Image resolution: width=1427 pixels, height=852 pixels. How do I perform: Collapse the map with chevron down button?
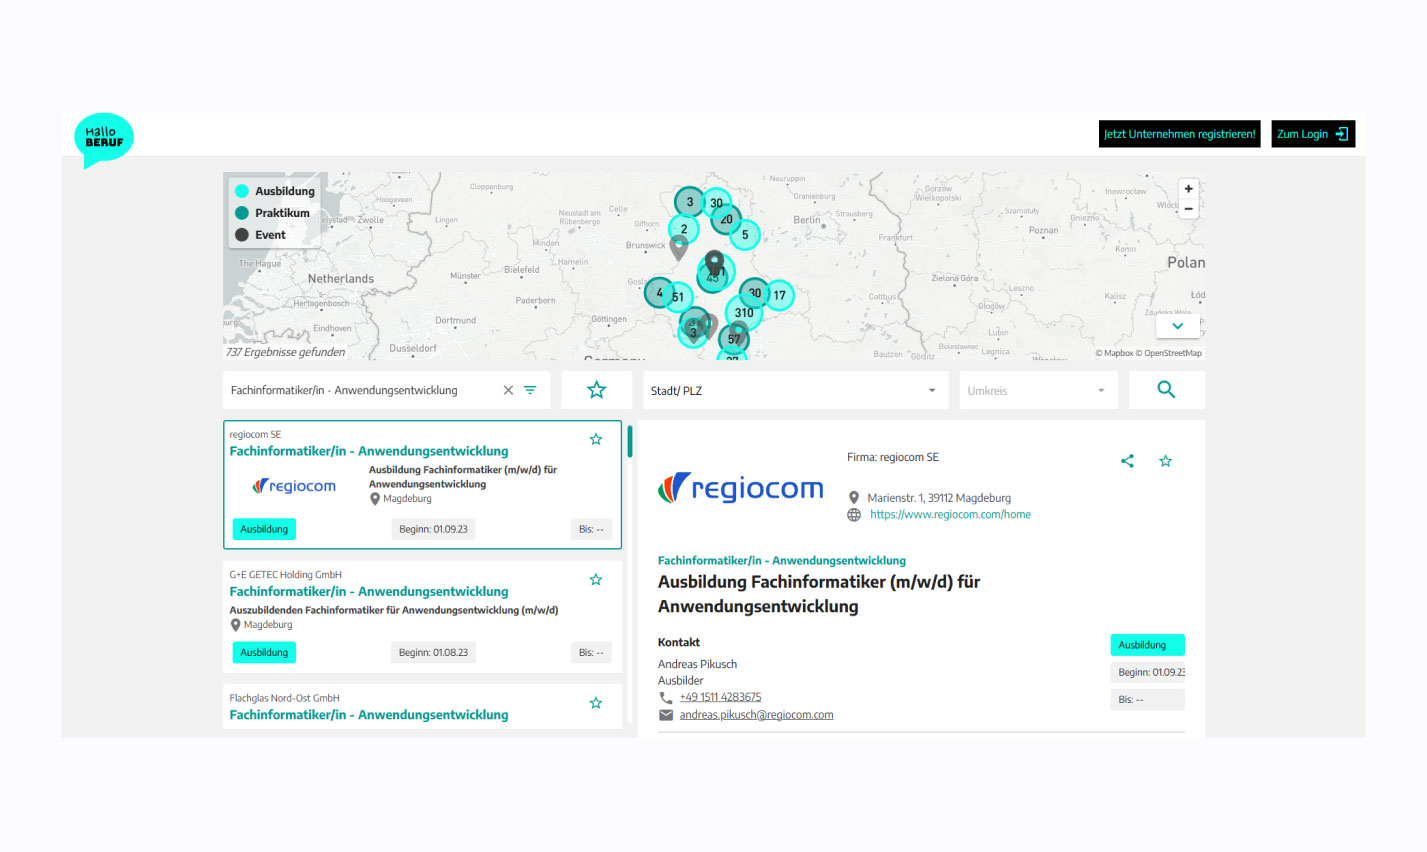(1177, 326)
